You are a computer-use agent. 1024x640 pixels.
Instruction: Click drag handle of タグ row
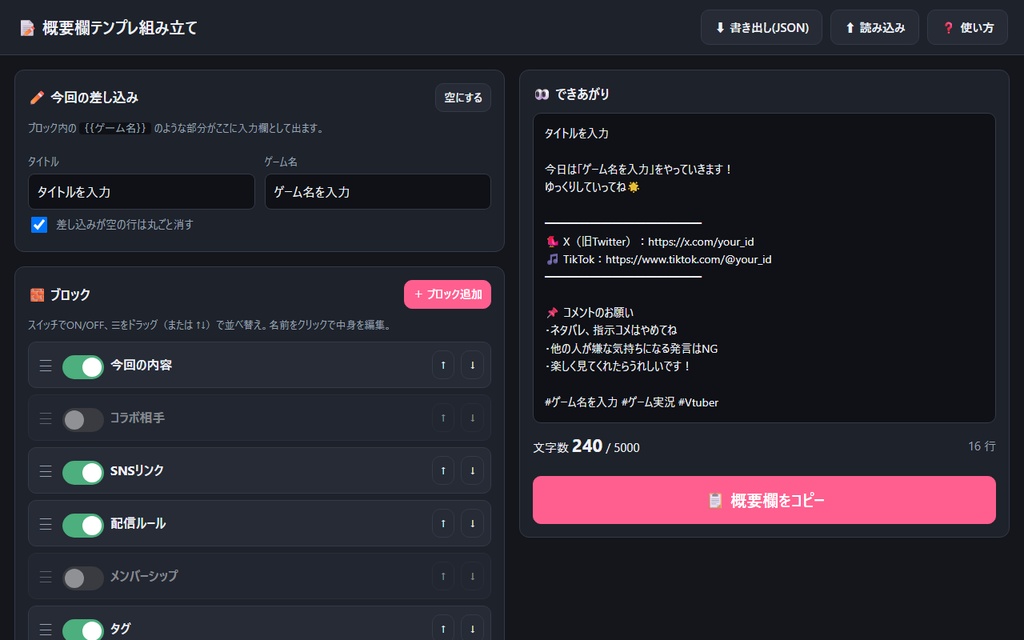tap(45, 630)
